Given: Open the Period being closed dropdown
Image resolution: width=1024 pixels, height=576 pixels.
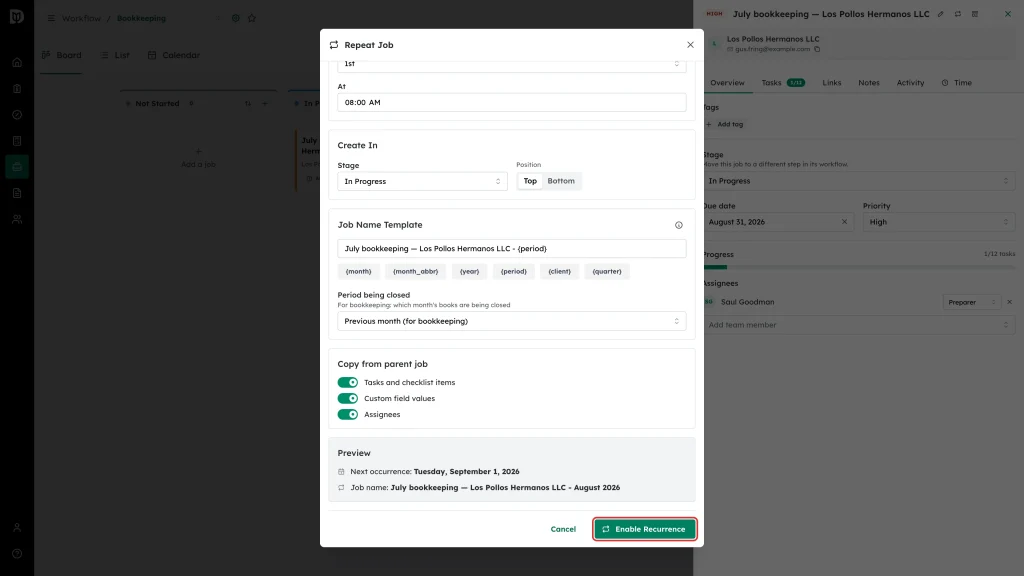Looking at the screenshot, I should pos(511,321).
